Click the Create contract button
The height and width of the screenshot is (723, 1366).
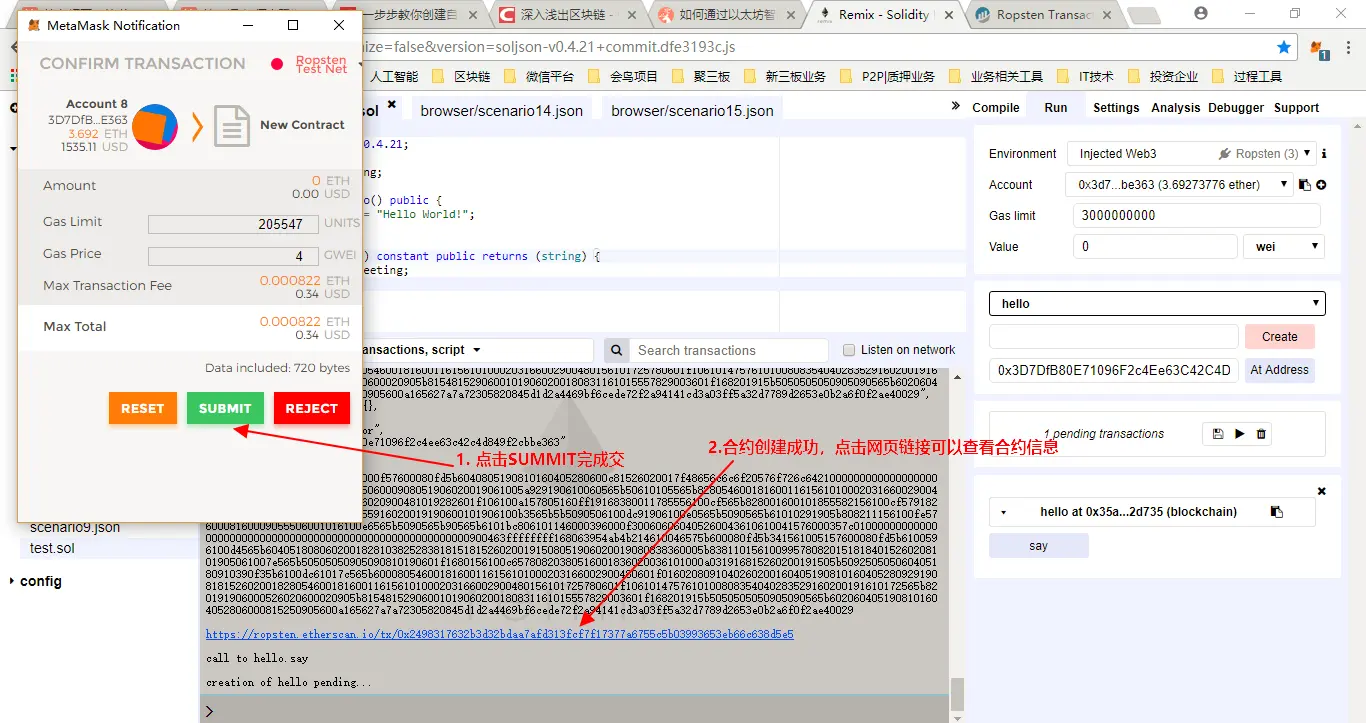(1279, 337)
